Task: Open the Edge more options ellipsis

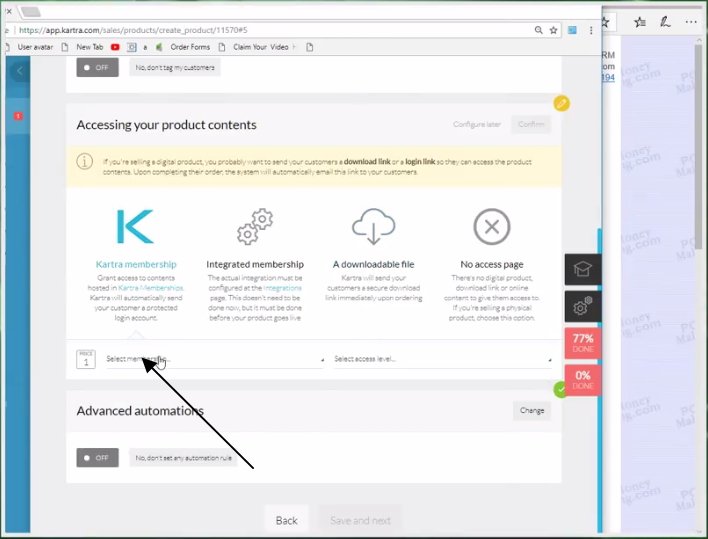Action: [691, 22]
